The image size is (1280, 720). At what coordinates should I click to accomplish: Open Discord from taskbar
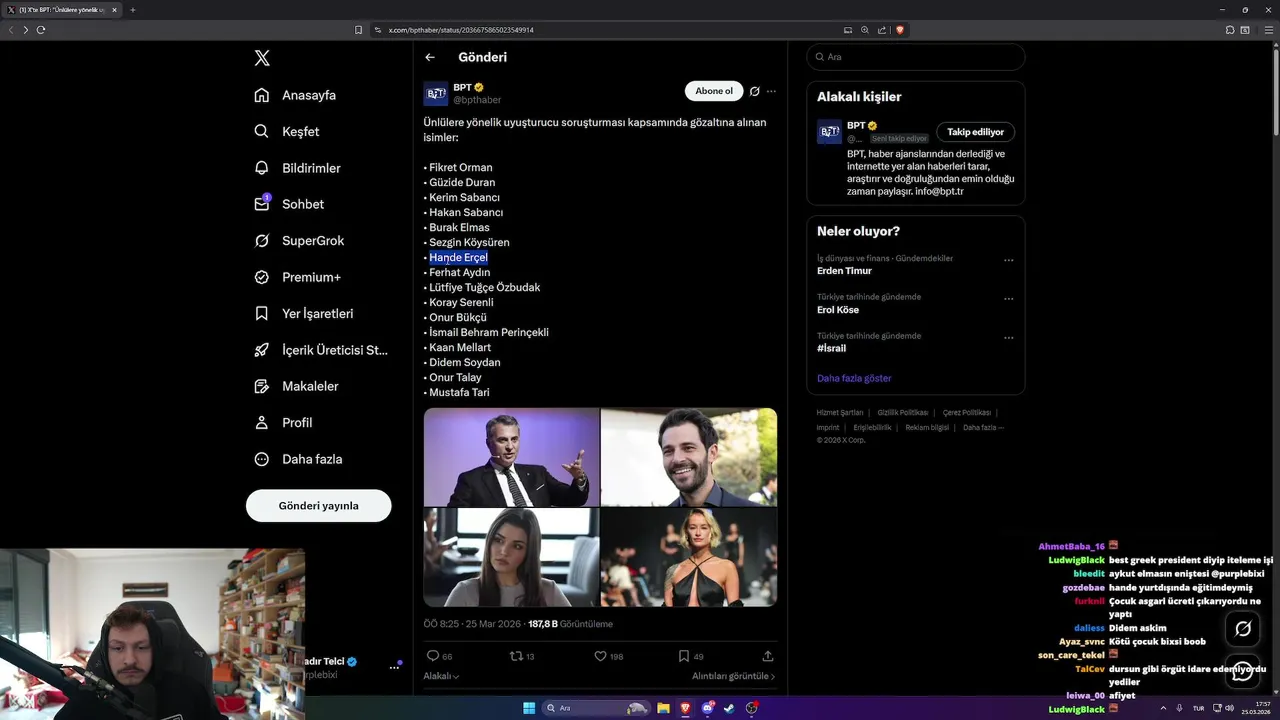coord(708,708)
